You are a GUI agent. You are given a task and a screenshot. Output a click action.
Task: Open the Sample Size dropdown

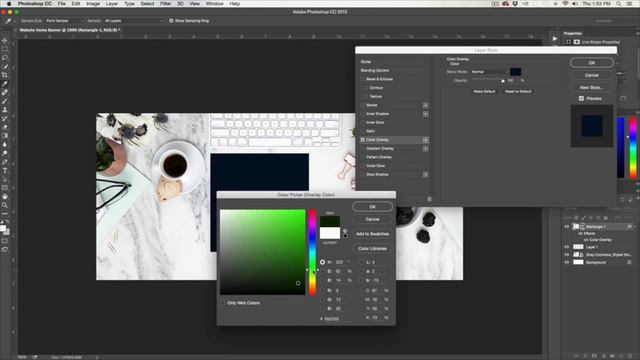click(x=64, y=20)
